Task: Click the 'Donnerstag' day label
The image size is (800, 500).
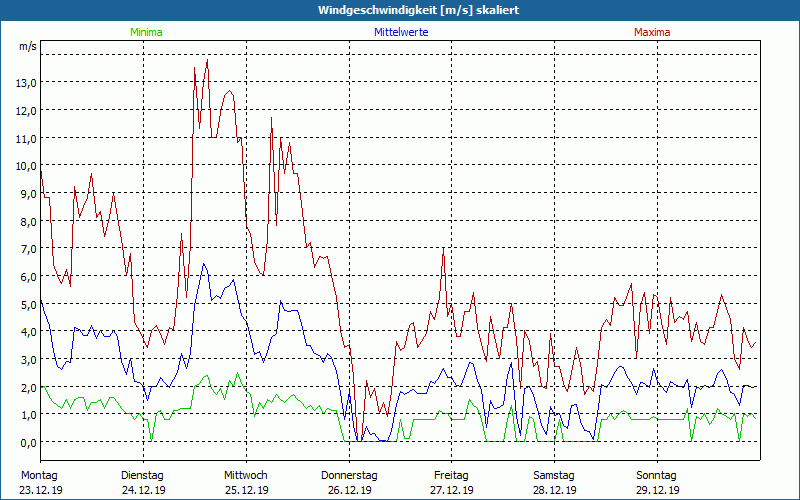Action: 349,476
